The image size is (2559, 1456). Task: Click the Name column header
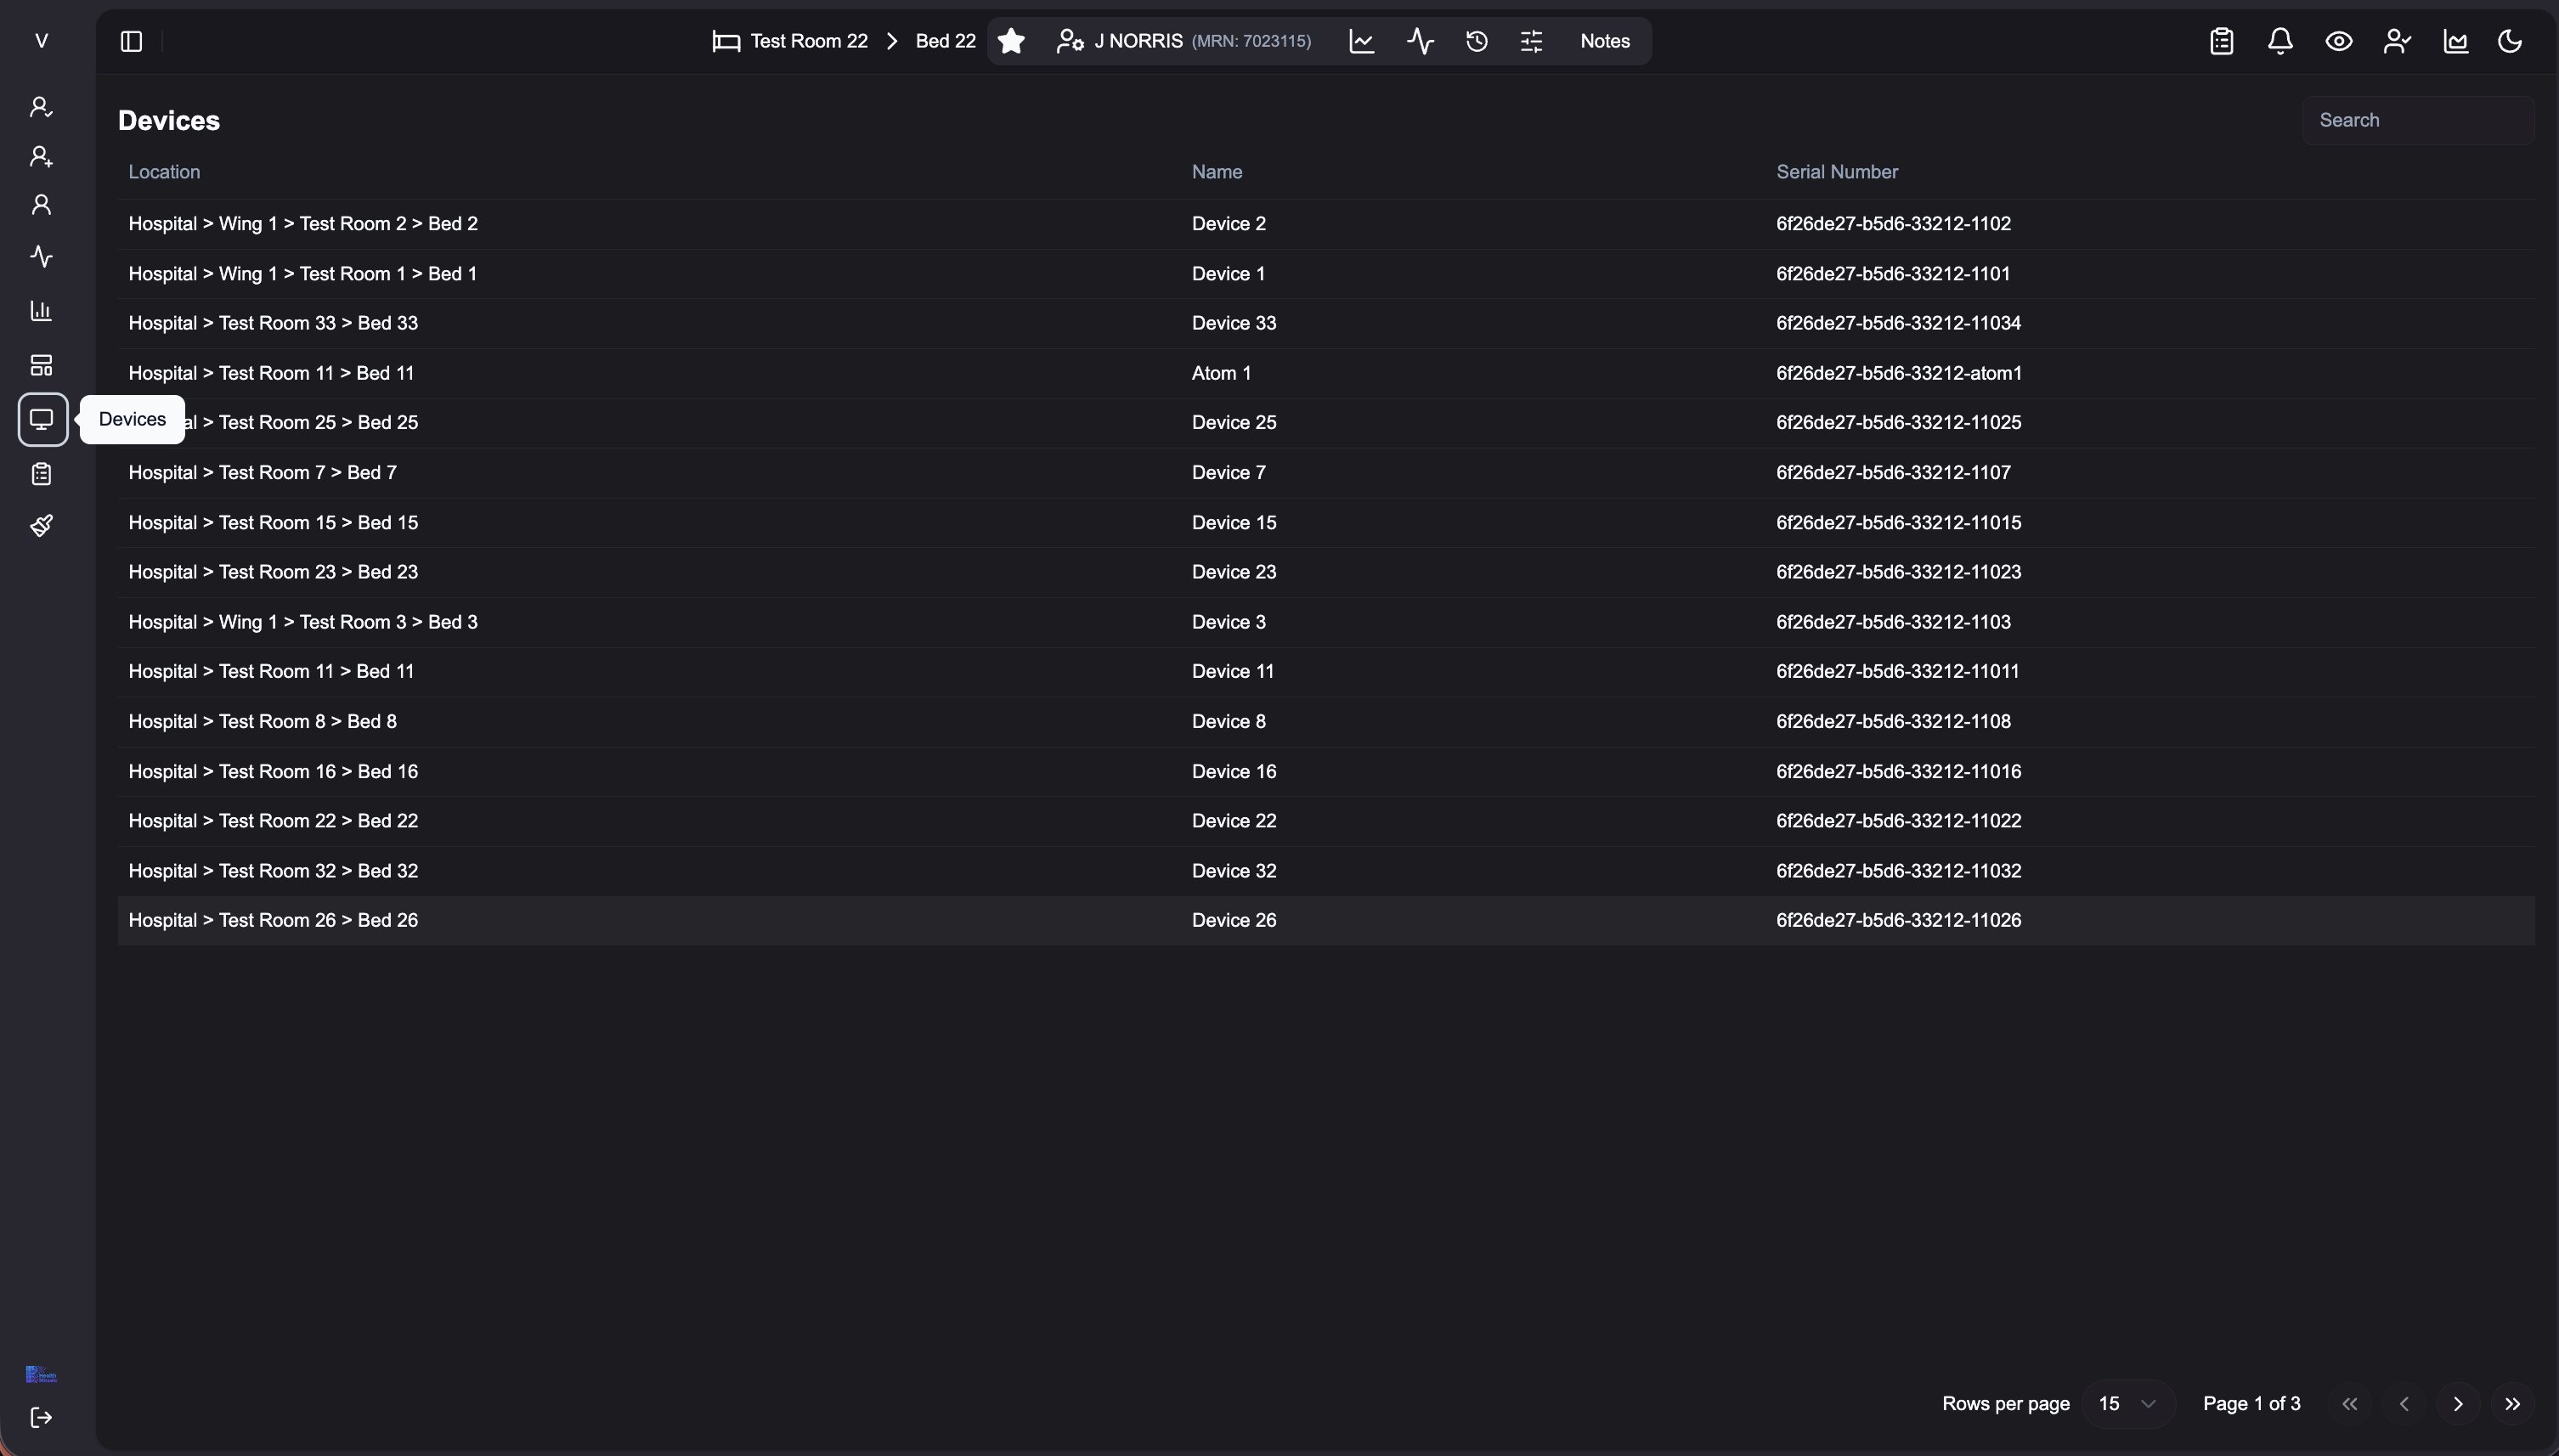[x=1217, y=172]
